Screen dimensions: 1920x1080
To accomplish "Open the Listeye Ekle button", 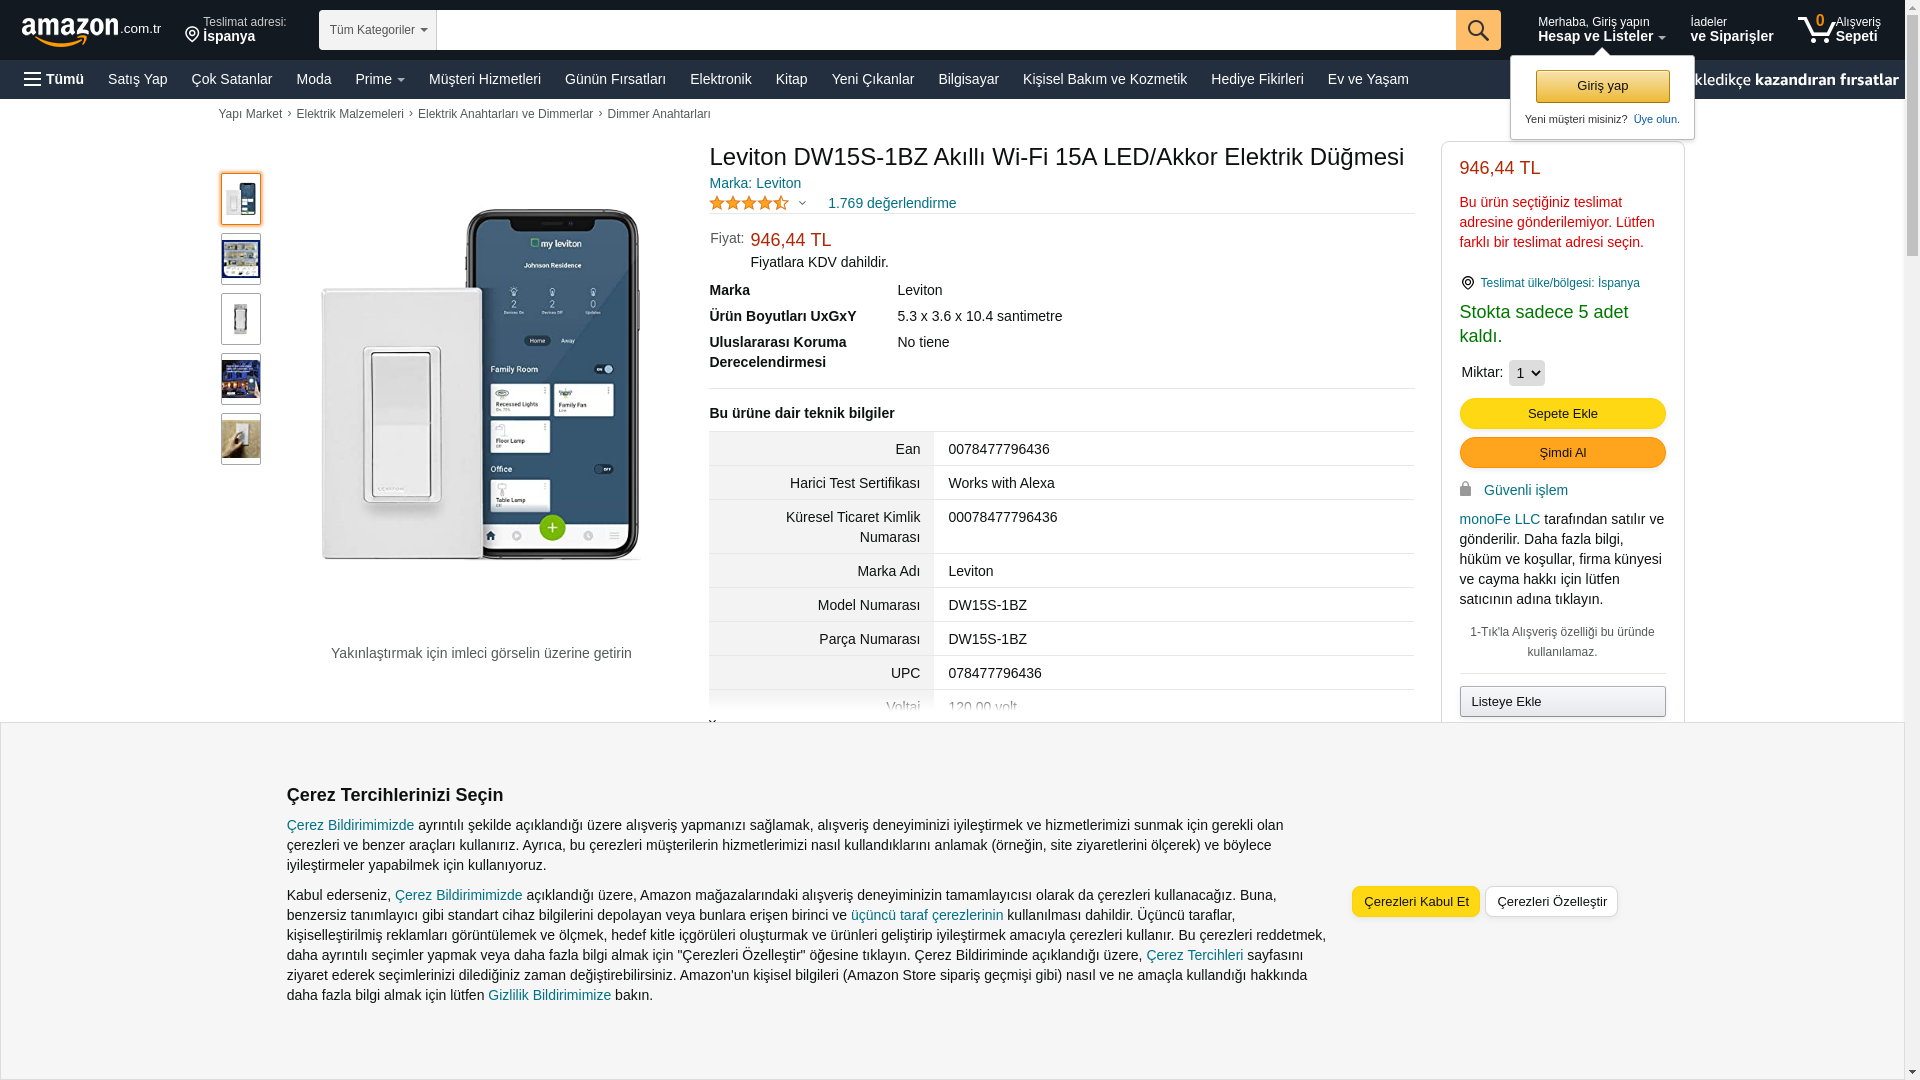I will tap(1562, 702).
